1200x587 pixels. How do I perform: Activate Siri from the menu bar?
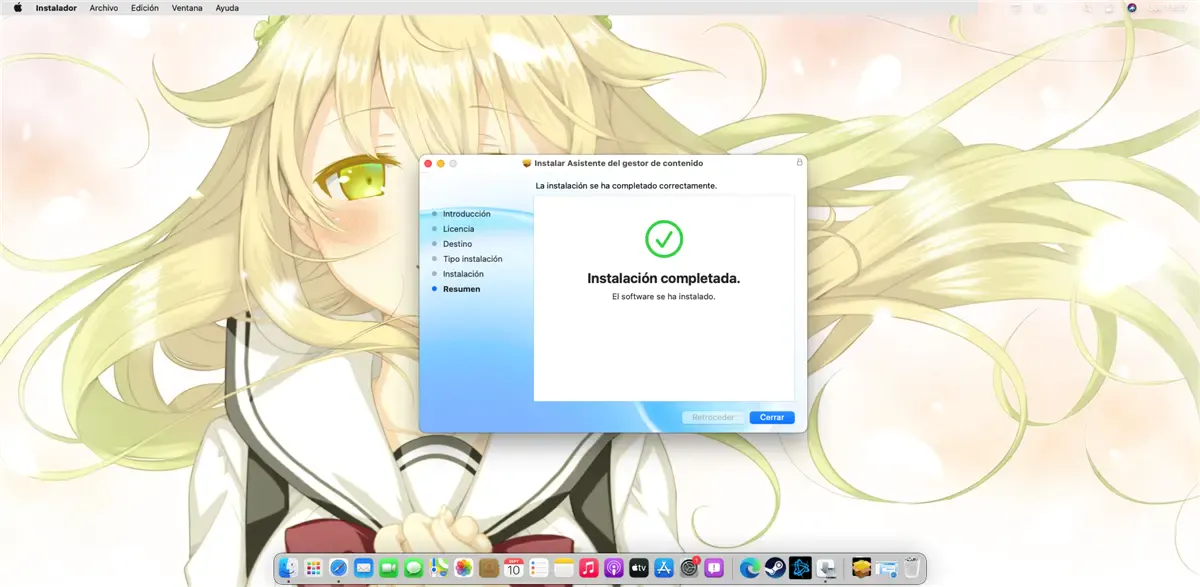click(1132, 7)
